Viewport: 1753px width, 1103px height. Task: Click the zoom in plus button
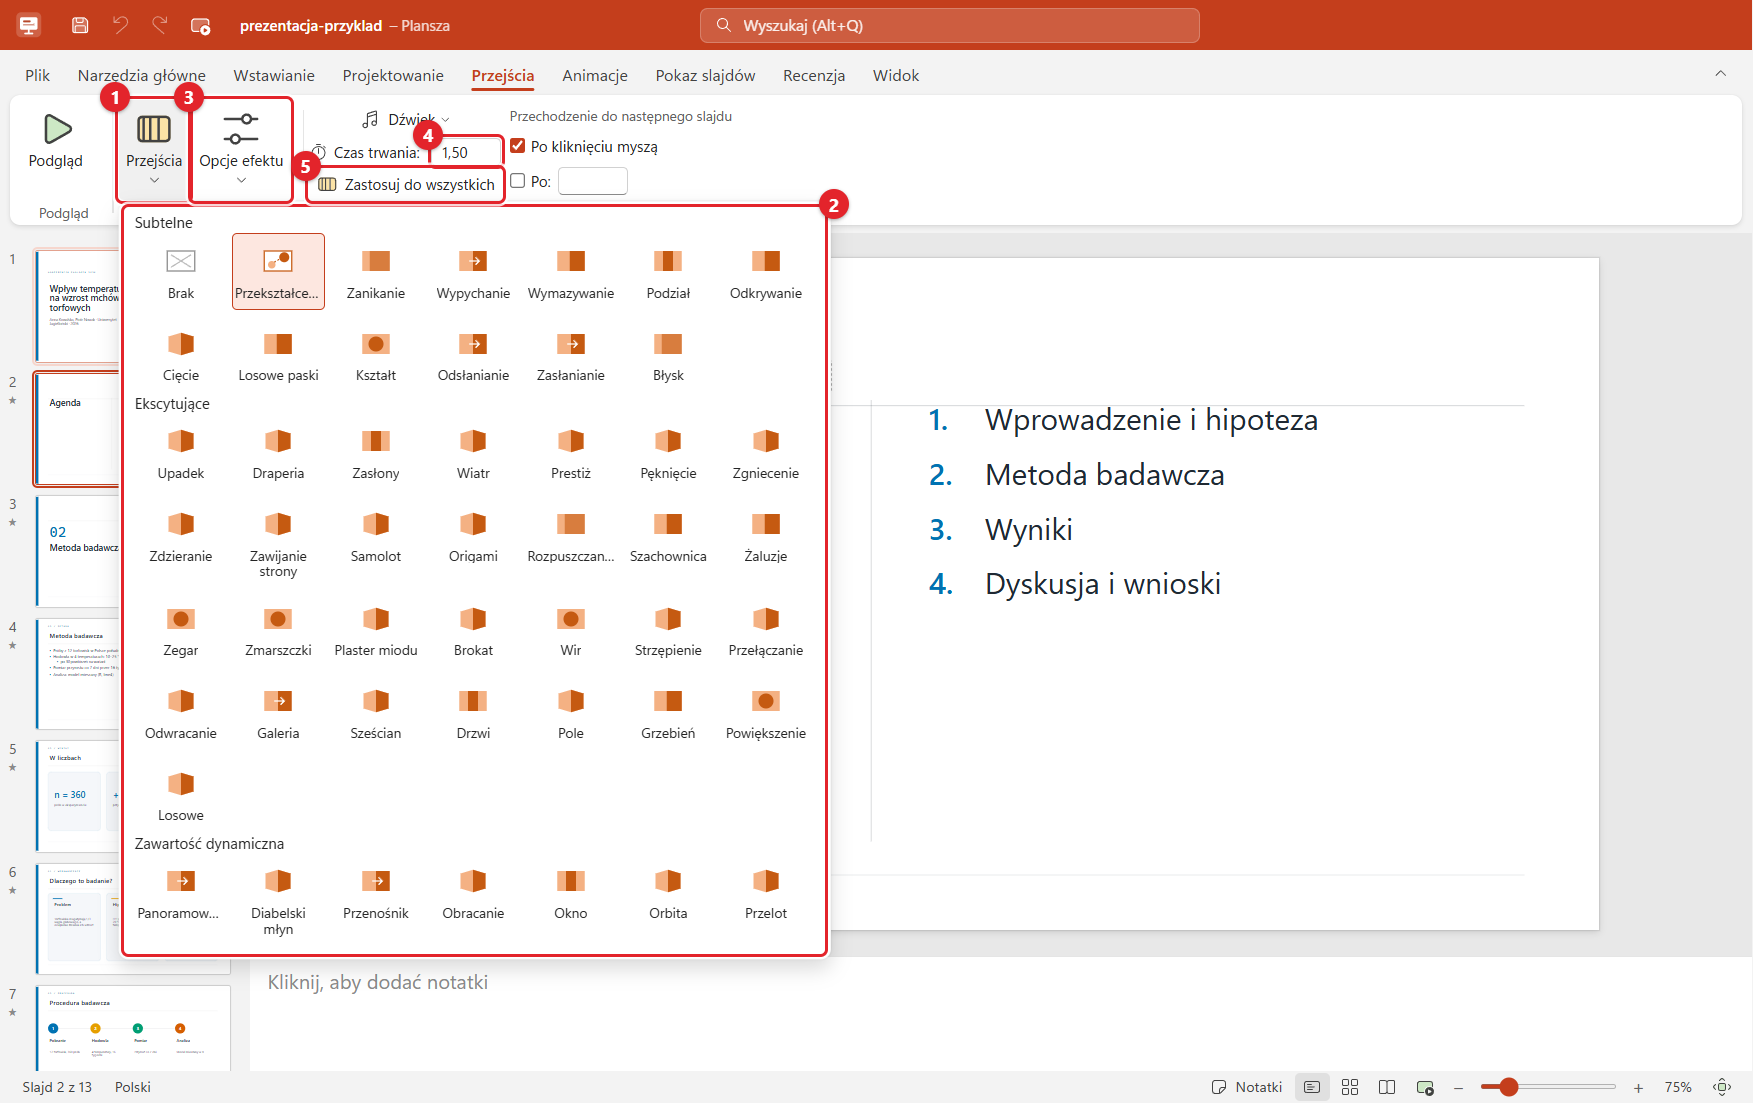point(1638,1087)
